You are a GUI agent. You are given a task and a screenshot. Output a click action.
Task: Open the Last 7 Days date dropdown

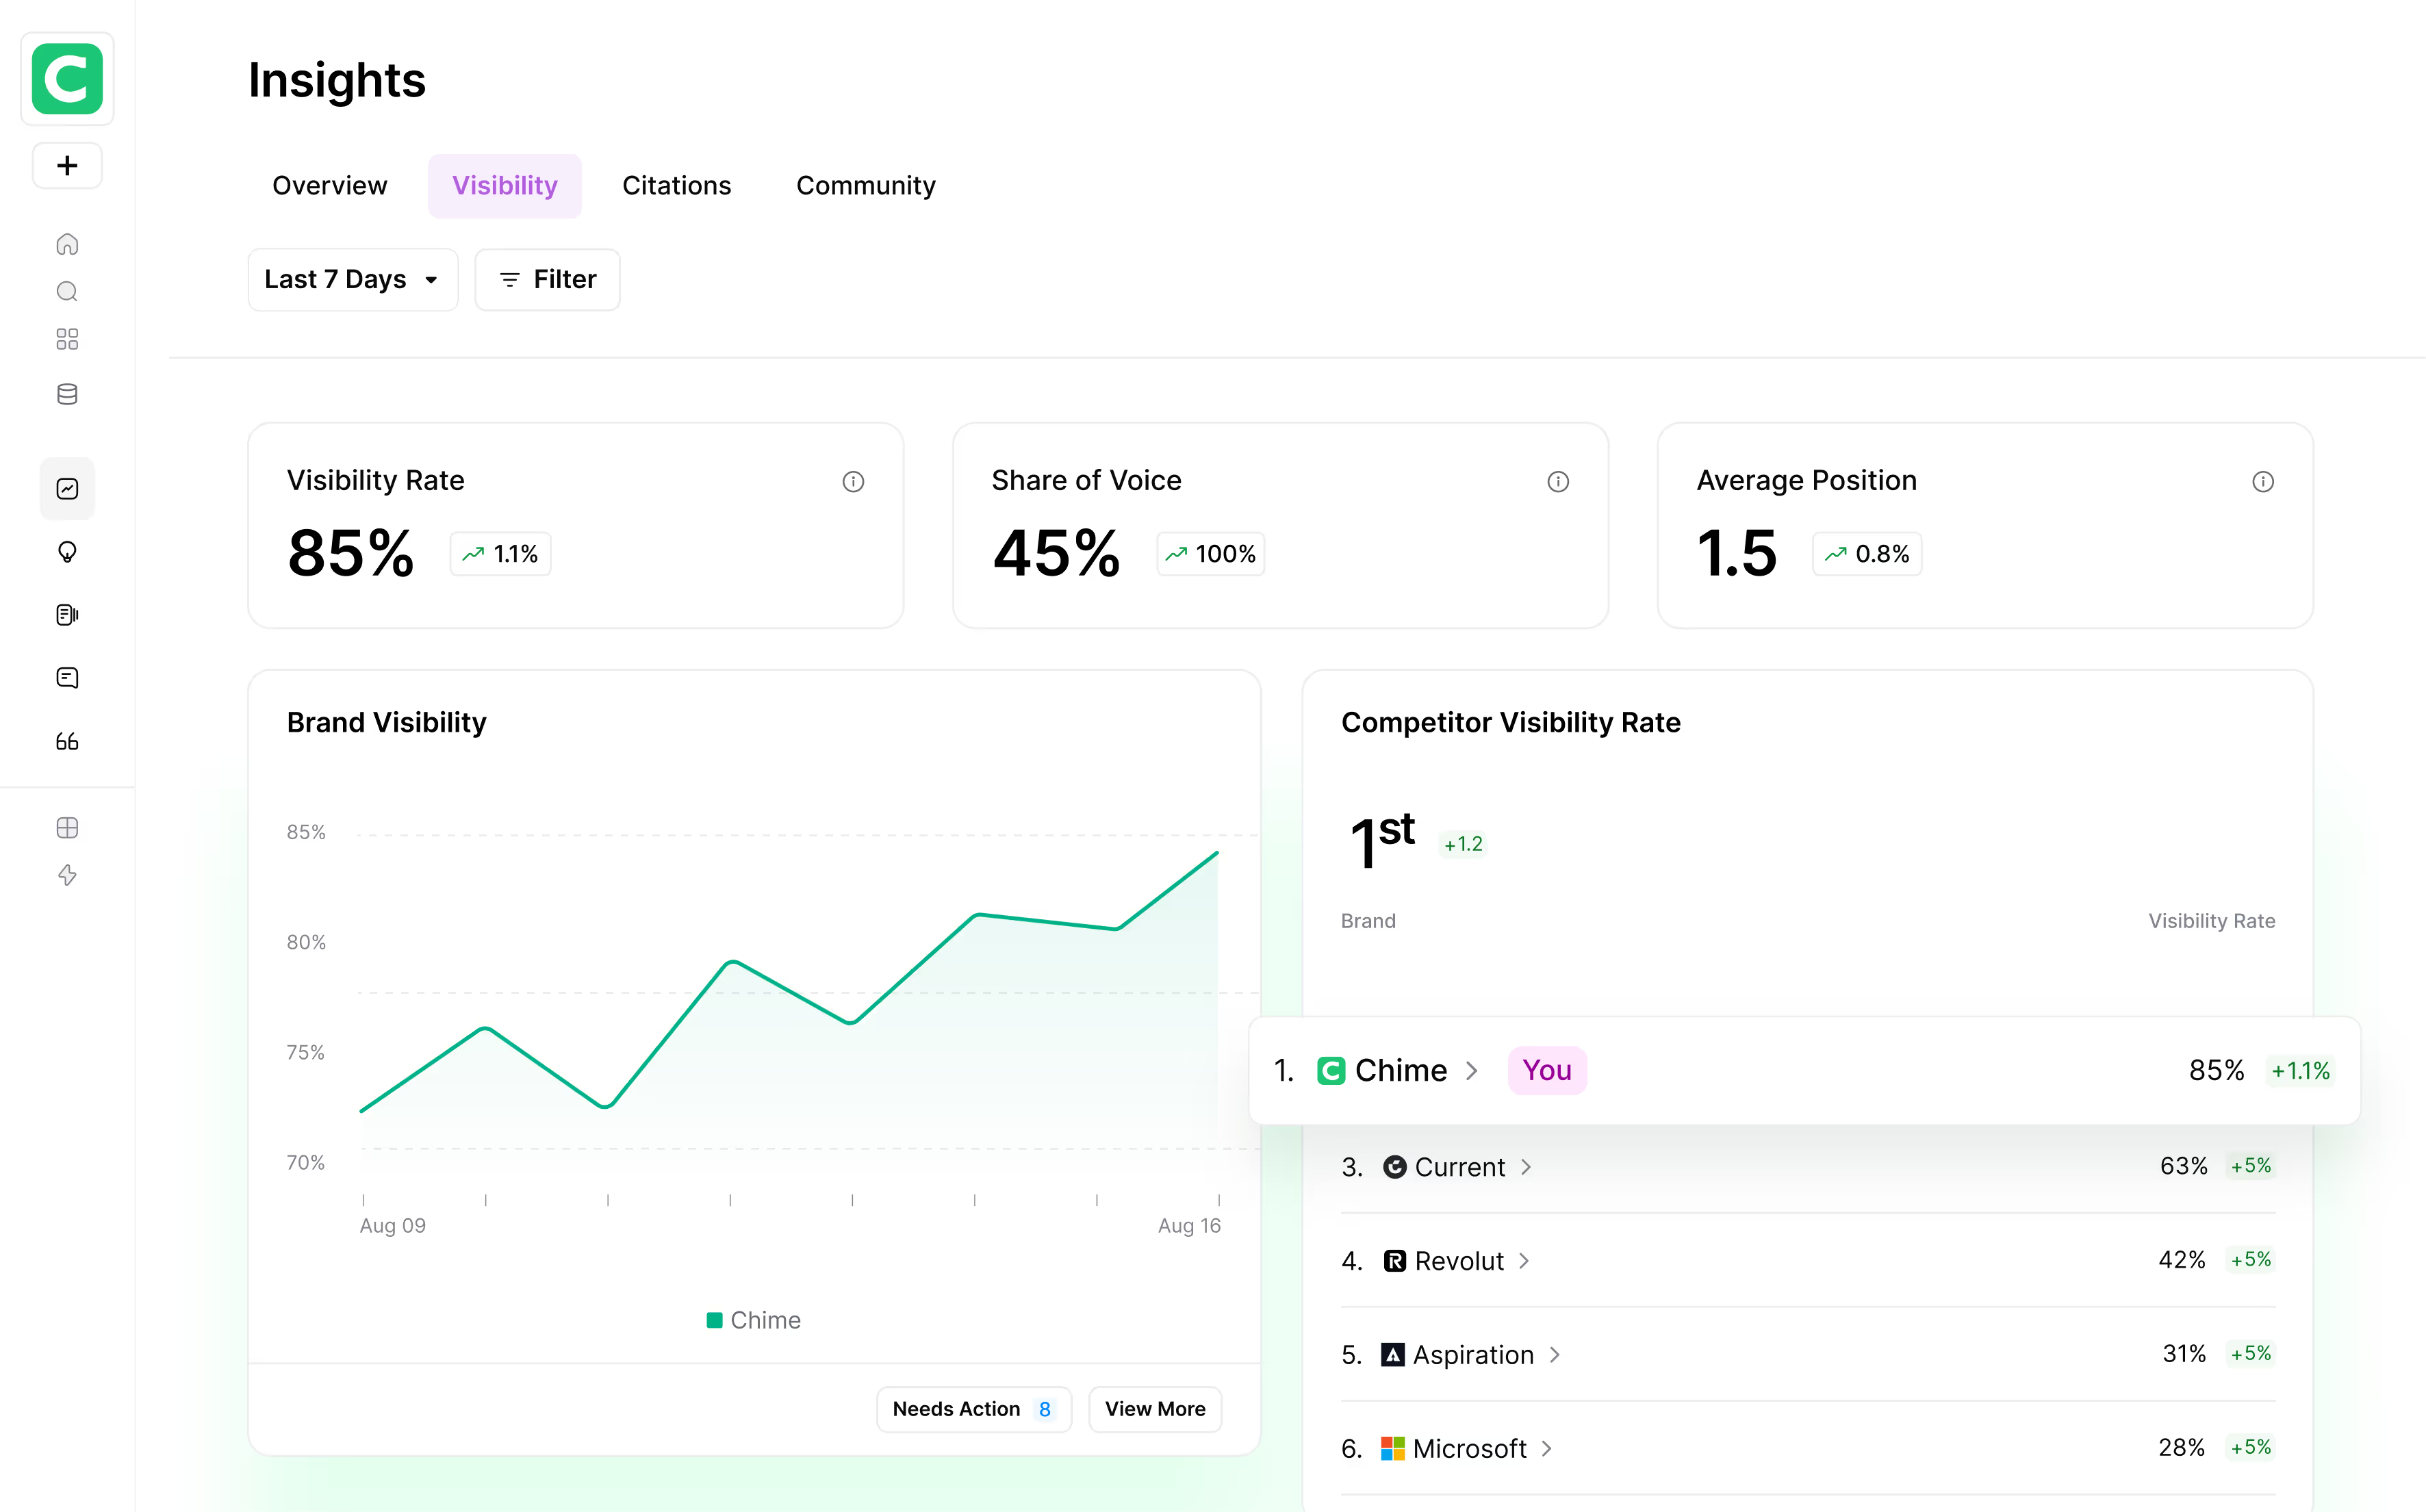352,279
